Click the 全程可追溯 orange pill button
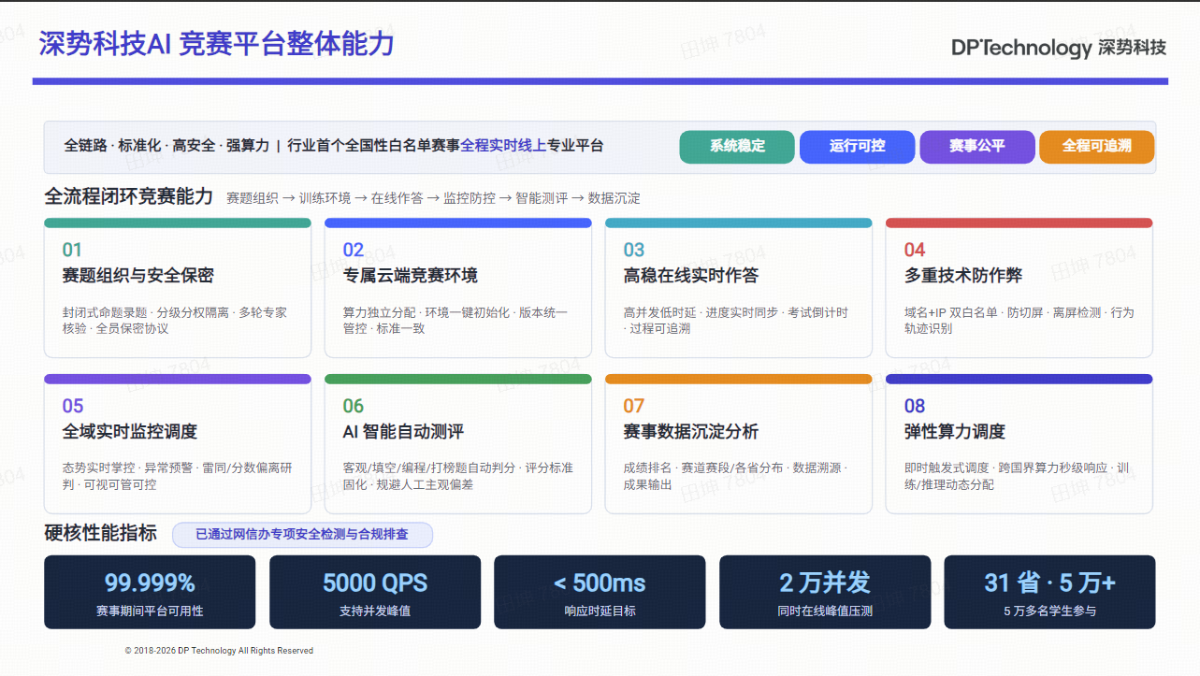The width and height of the screenshot is (1200, 676). tap(1097, 146)
